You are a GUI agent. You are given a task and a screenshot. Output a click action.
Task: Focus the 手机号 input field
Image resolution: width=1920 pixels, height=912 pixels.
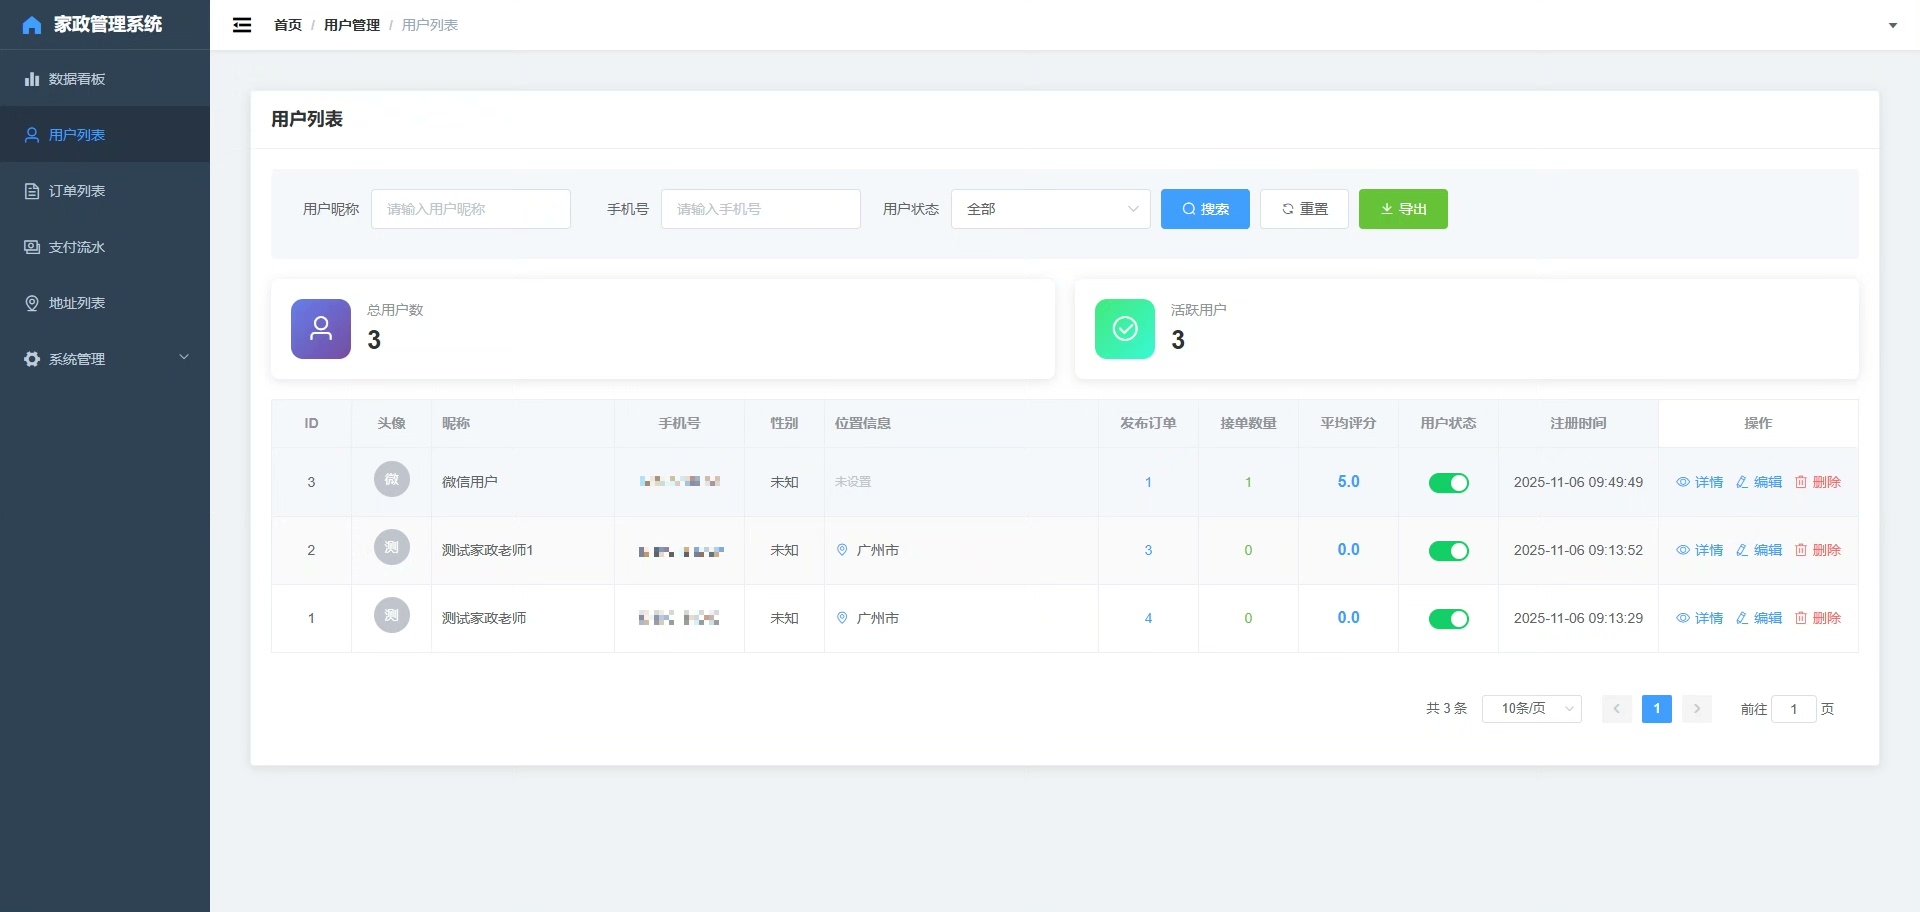click(x=760, y=209)
